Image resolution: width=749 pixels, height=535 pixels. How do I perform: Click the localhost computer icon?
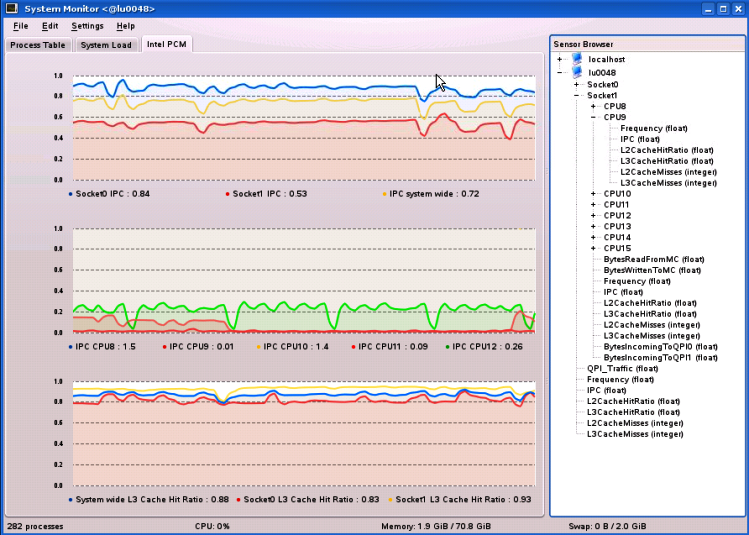577,60
